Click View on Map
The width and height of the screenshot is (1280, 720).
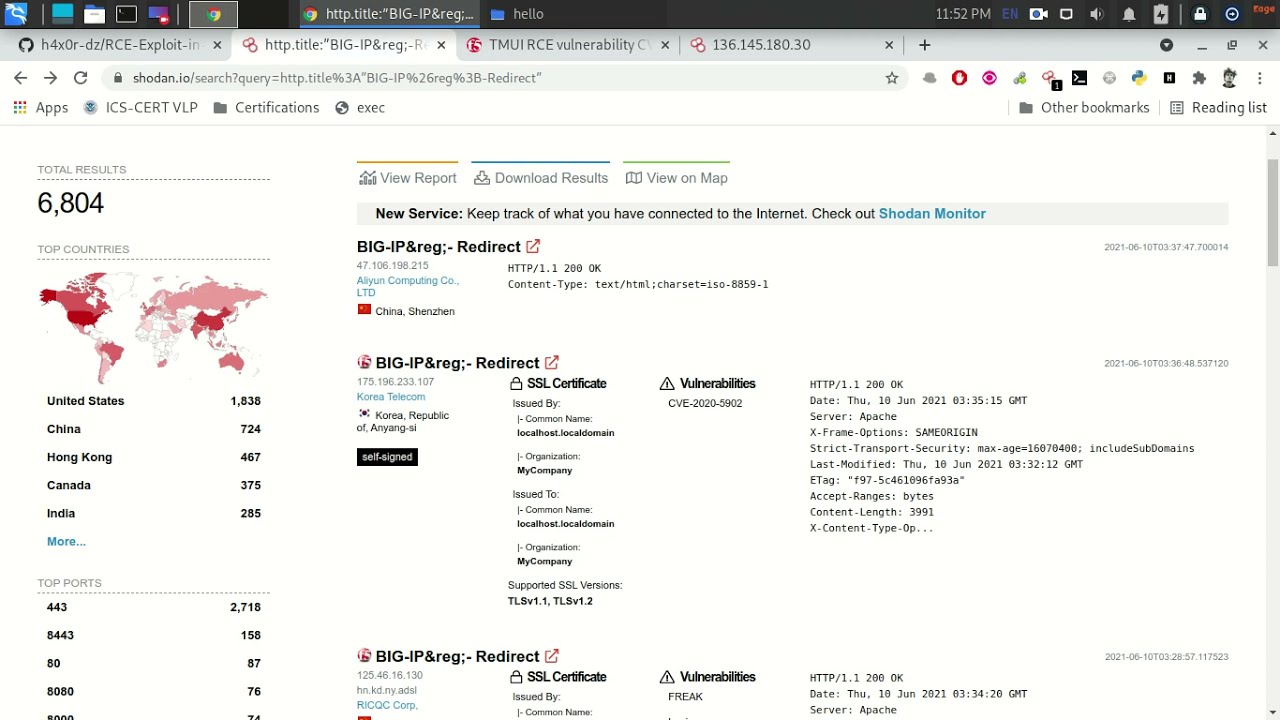click(676, 178)
